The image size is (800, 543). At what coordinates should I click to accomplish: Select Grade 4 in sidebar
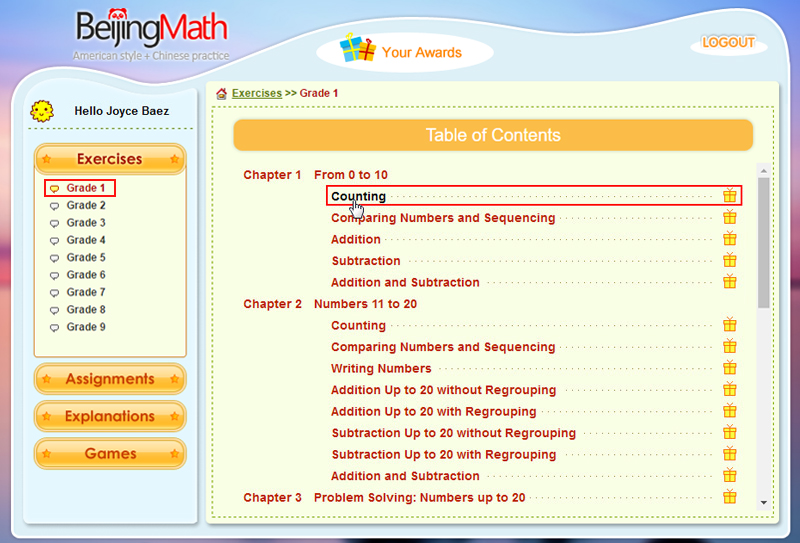click(86, 240)
